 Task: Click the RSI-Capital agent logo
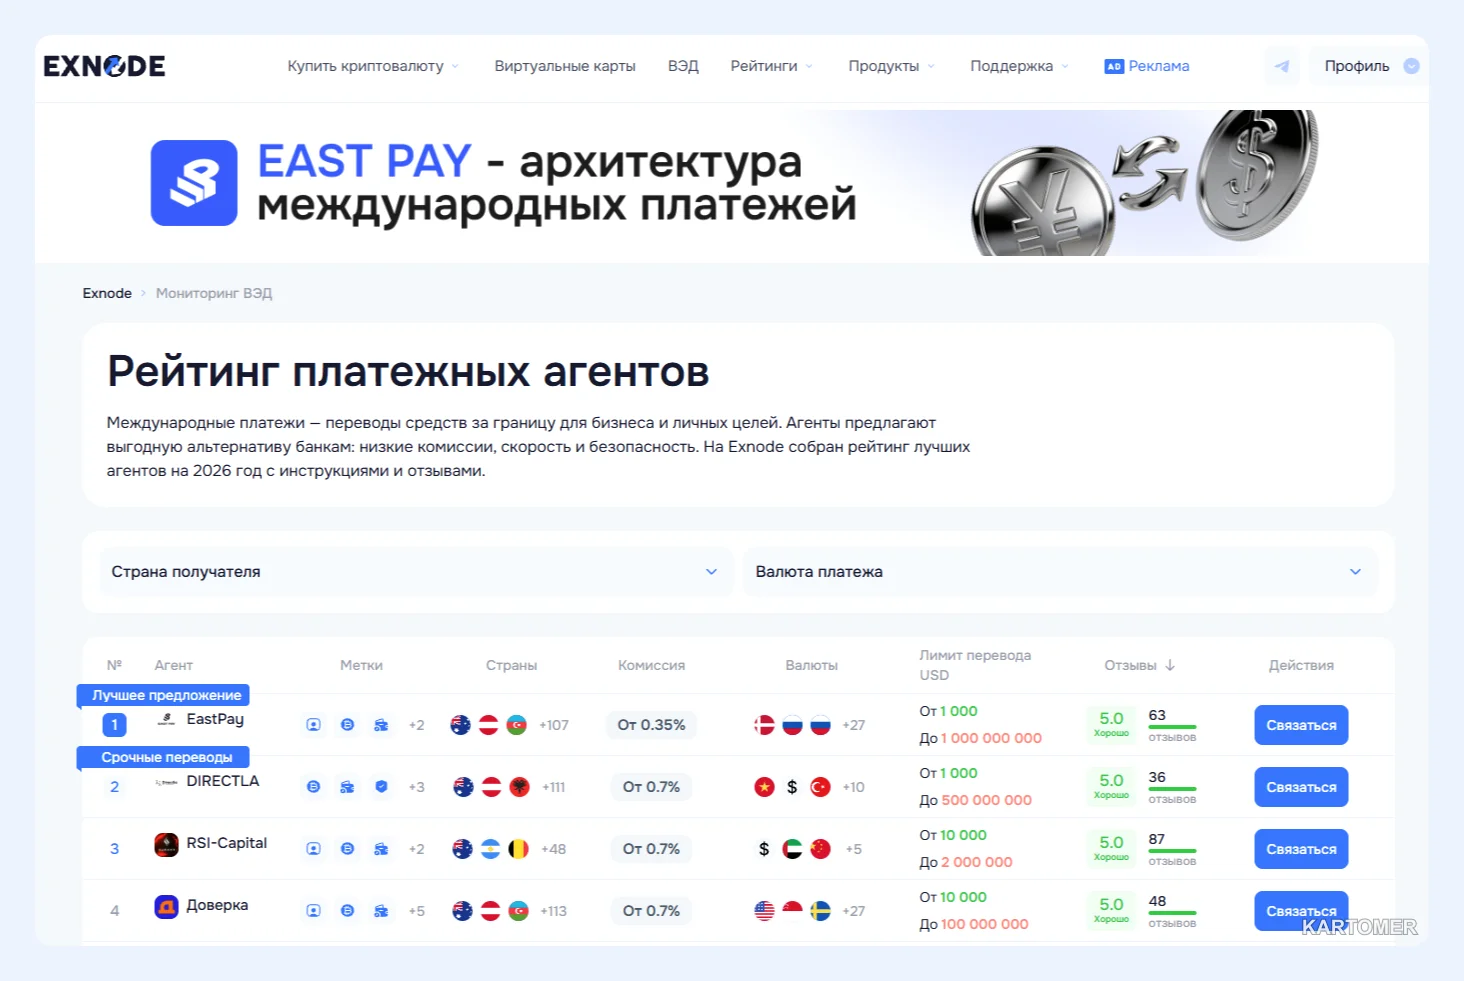click(166, 844)
